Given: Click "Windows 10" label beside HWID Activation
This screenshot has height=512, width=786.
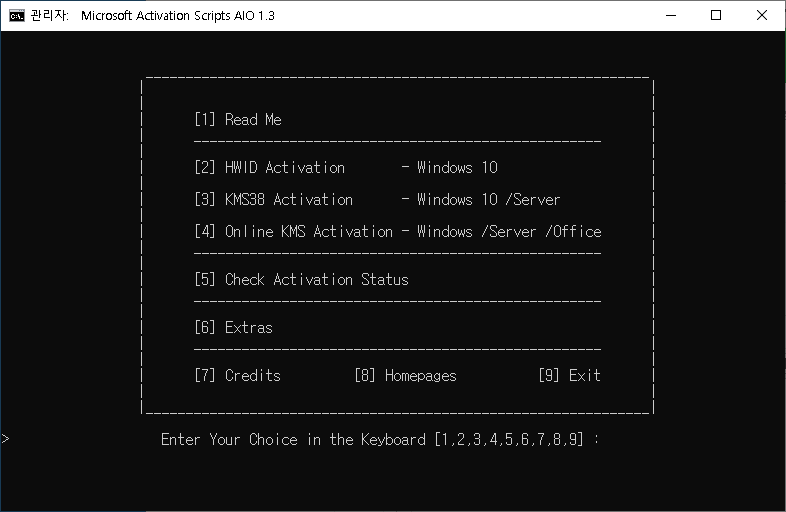Looking at the screenshot, I should pyautogui.click(x=457, y=168).
